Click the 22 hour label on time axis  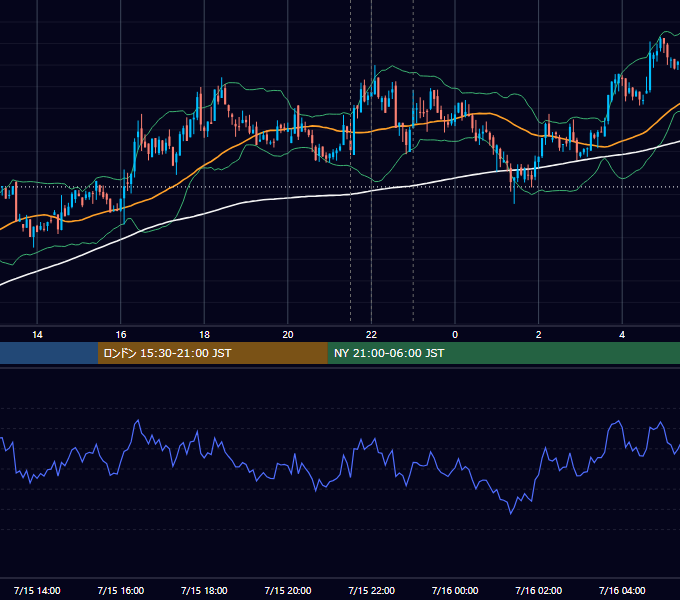(371, 335)
